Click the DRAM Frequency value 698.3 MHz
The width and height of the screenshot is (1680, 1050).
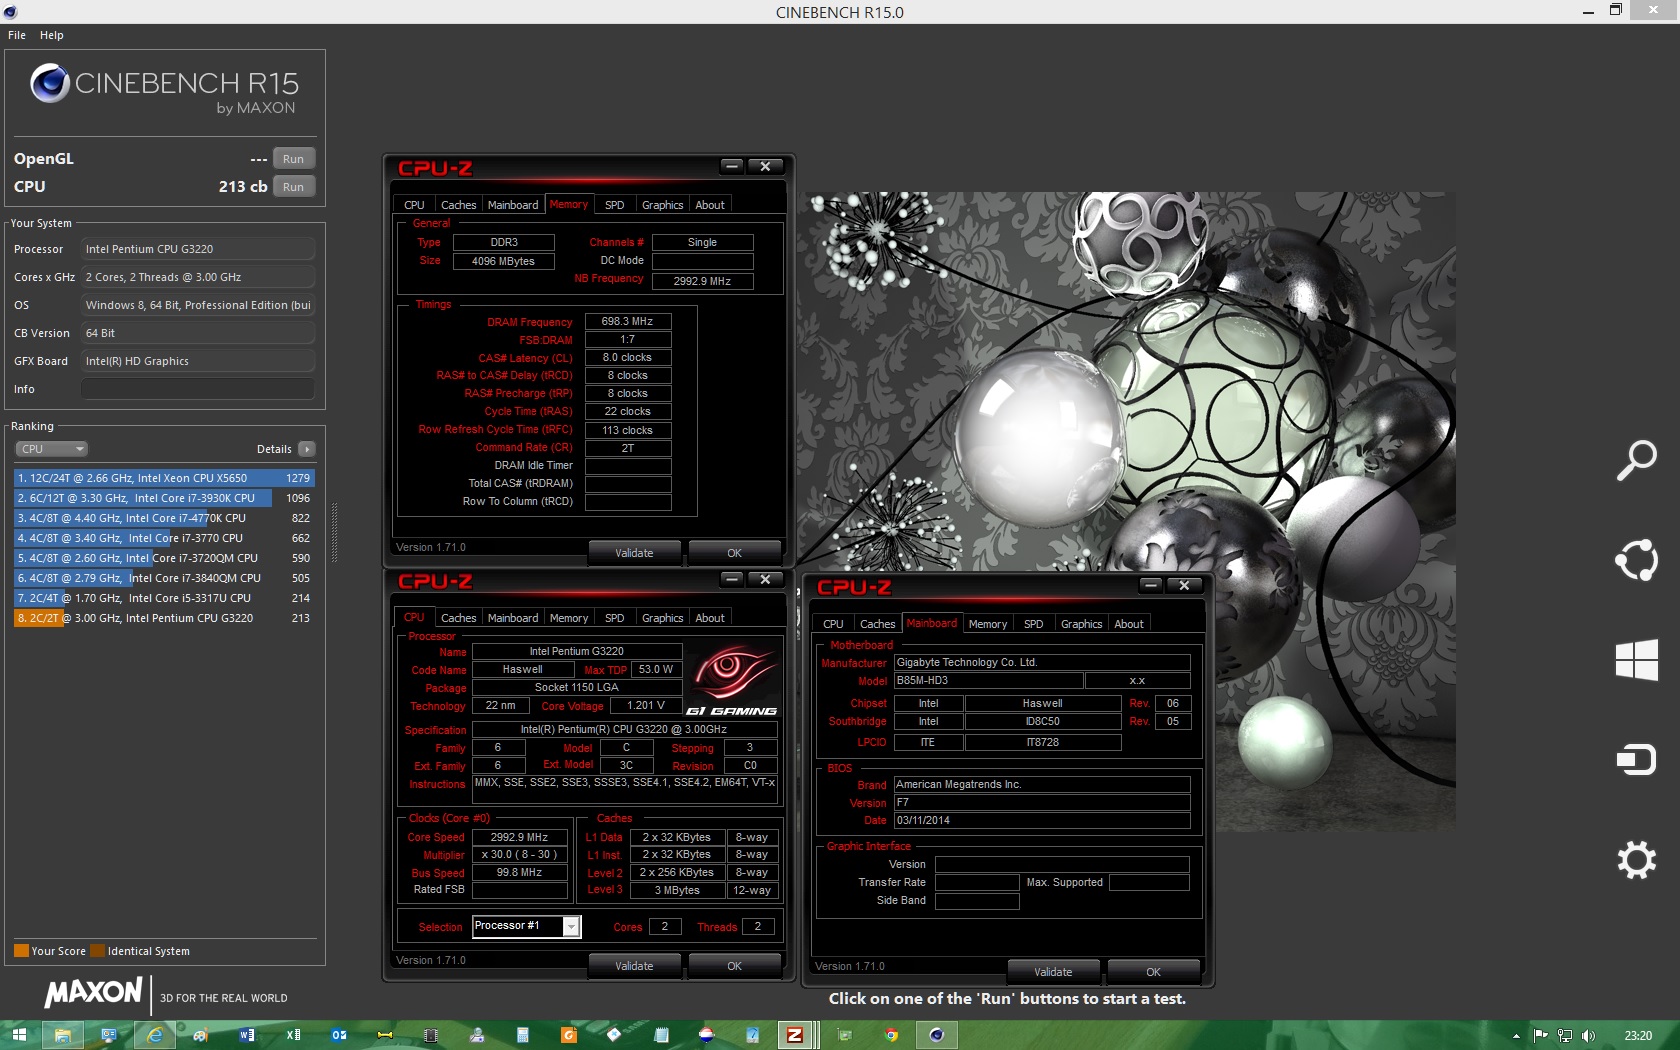coord(627,321)
